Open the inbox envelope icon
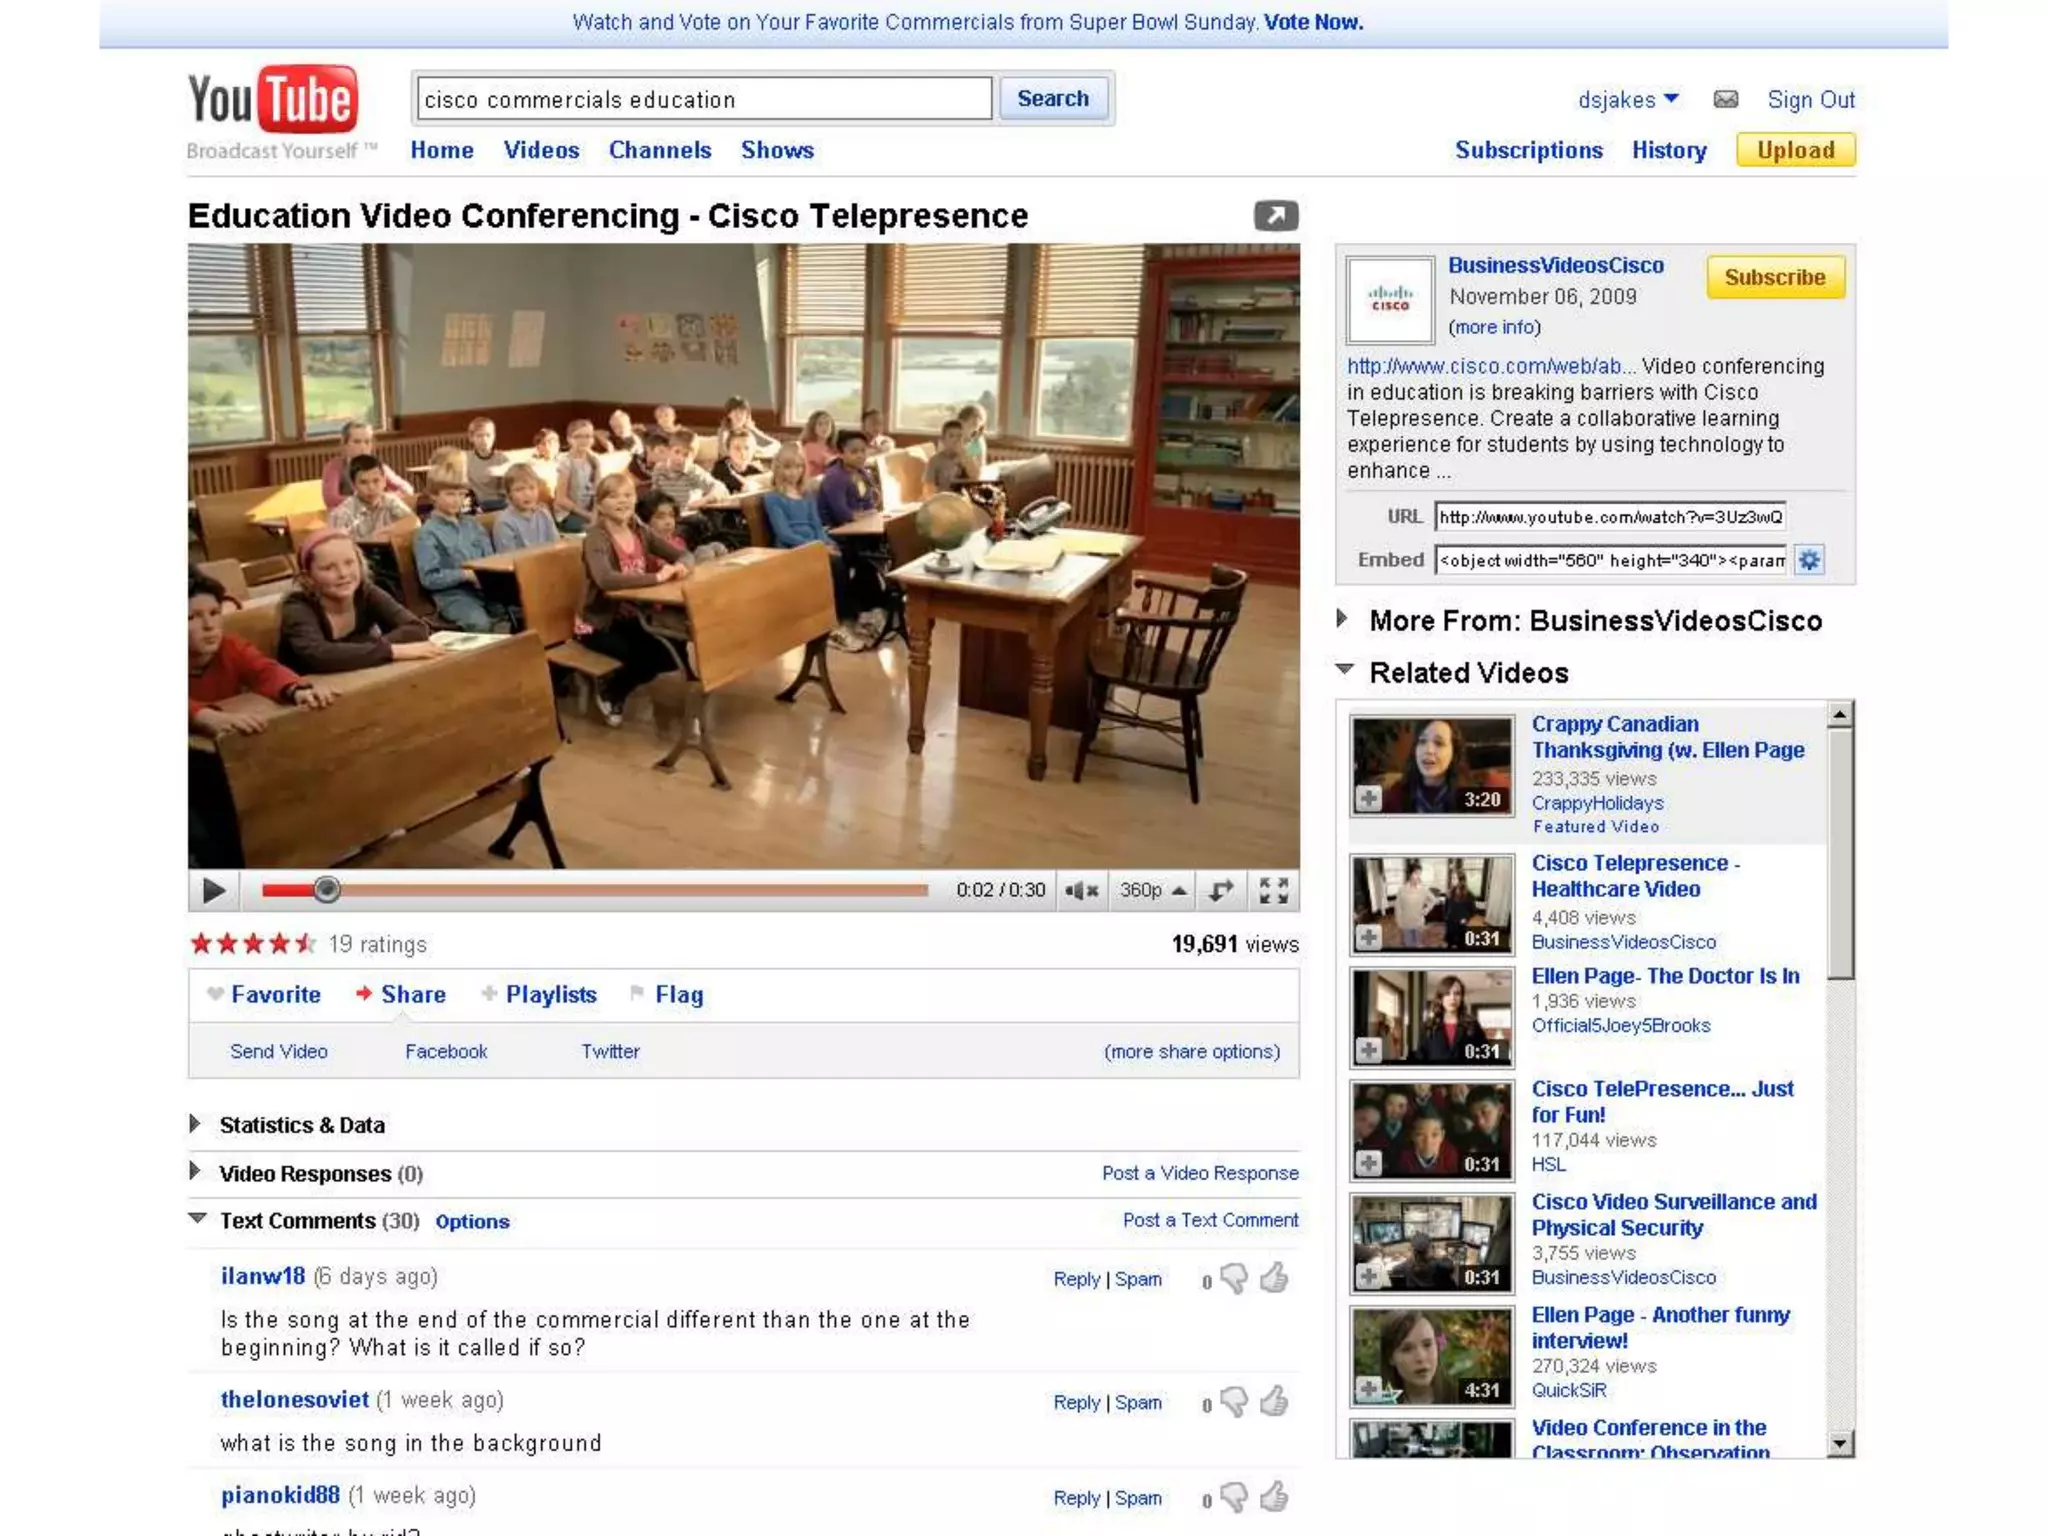This screenshot has width=2048, height=1536. [1725, 99]
